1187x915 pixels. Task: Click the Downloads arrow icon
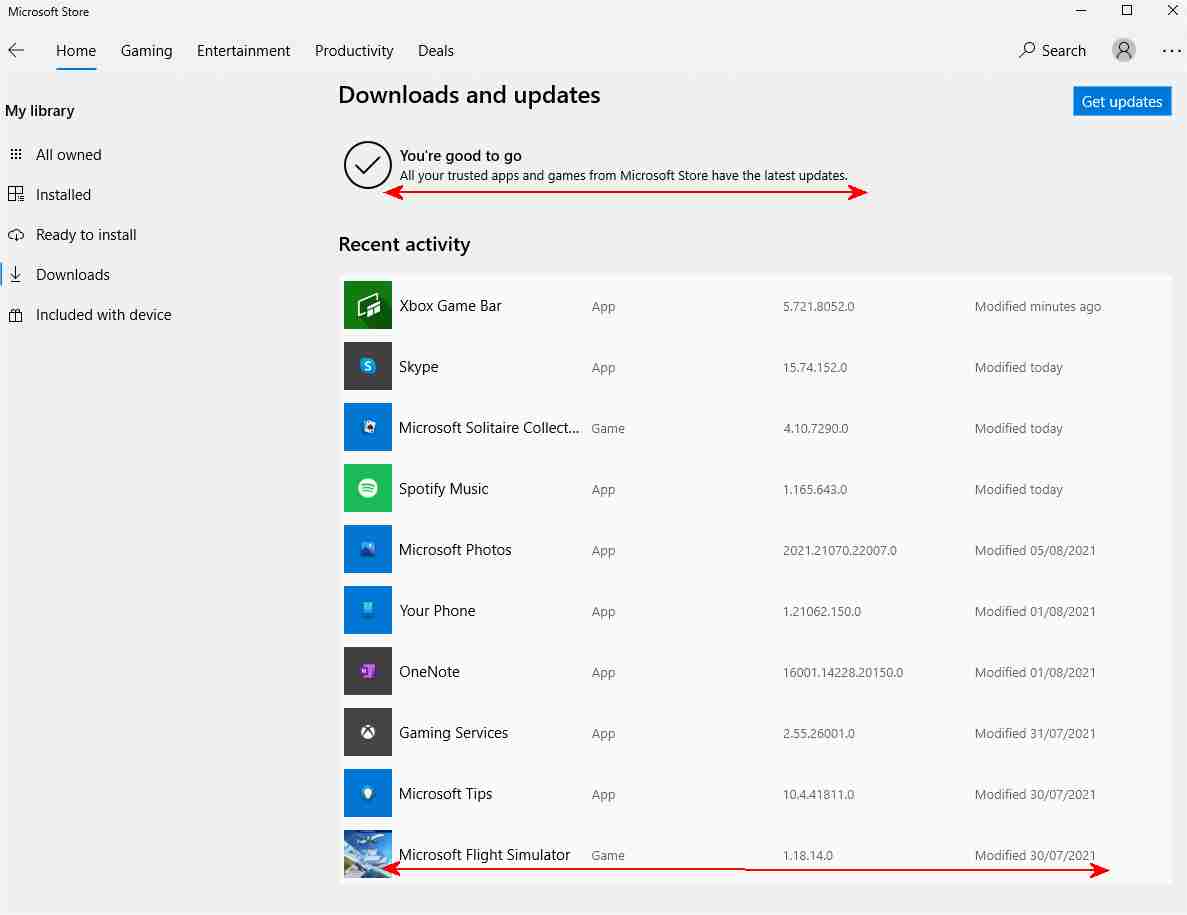16,275
